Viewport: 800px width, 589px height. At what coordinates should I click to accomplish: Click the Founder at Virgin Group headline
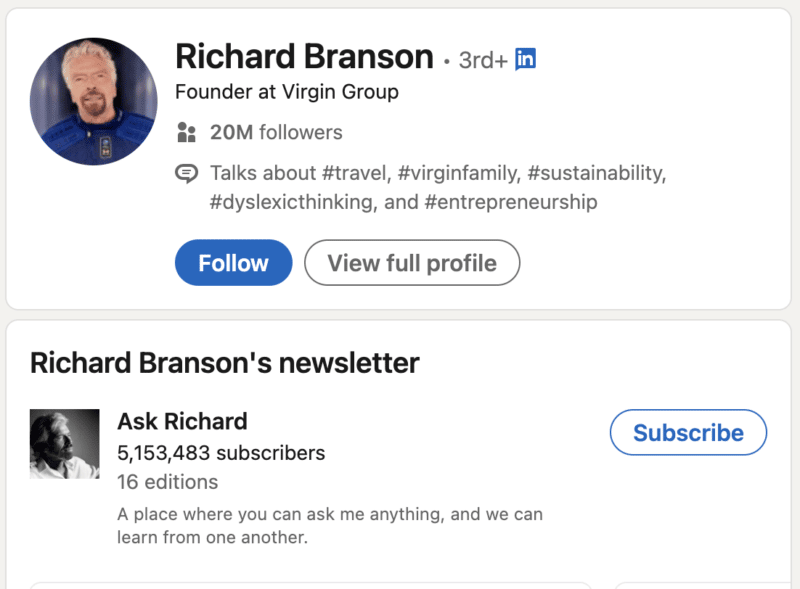285,92
